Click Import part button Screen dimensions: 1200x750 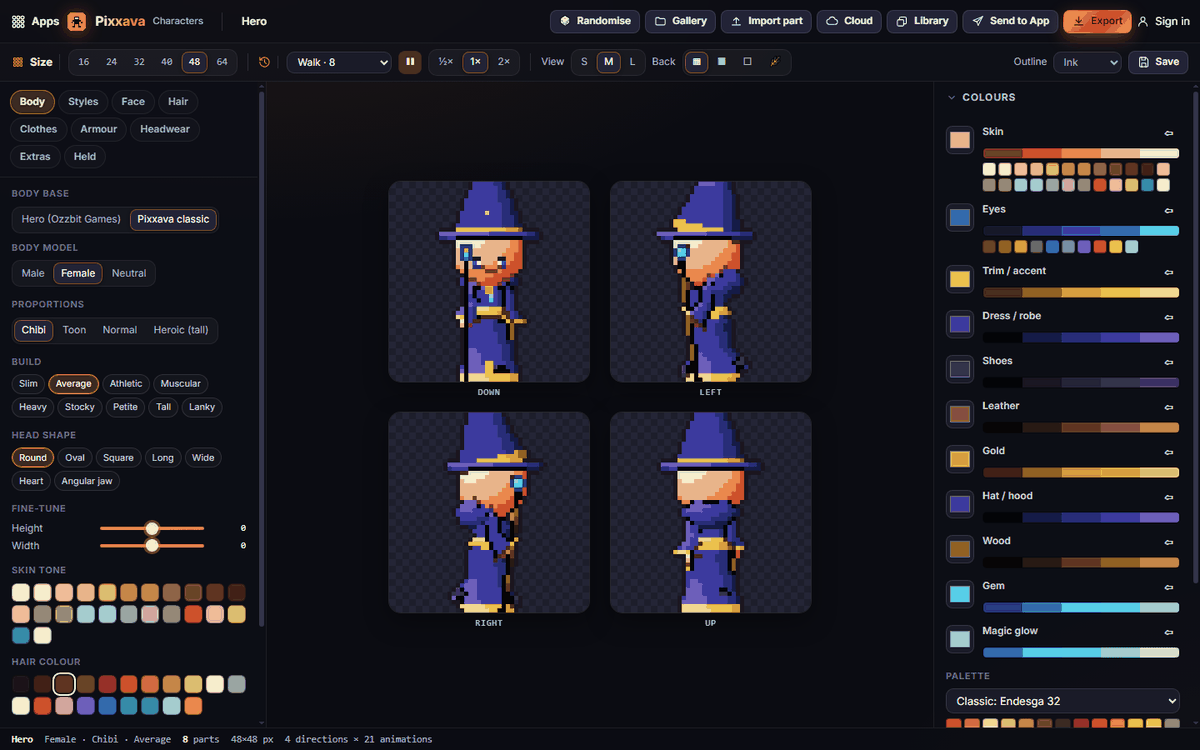[x=766, y=21]
